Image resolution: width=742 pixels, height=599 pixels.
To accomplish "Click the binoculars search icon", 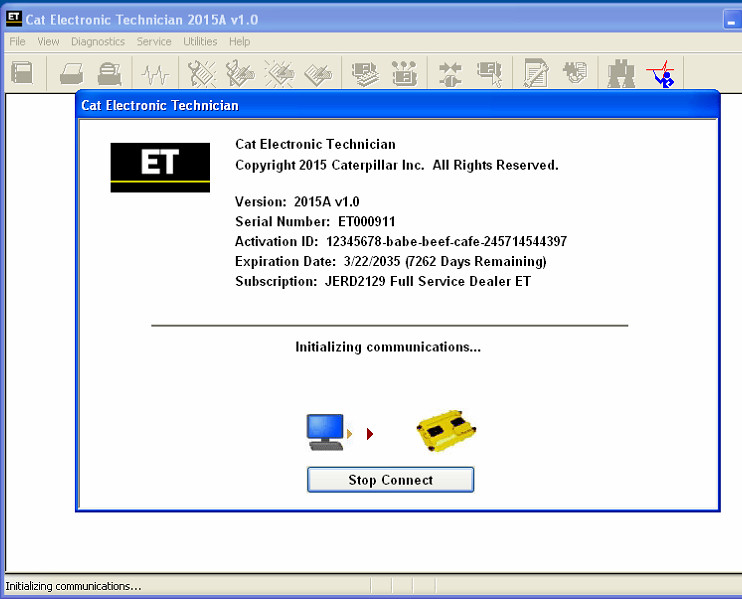I will 621,73.
